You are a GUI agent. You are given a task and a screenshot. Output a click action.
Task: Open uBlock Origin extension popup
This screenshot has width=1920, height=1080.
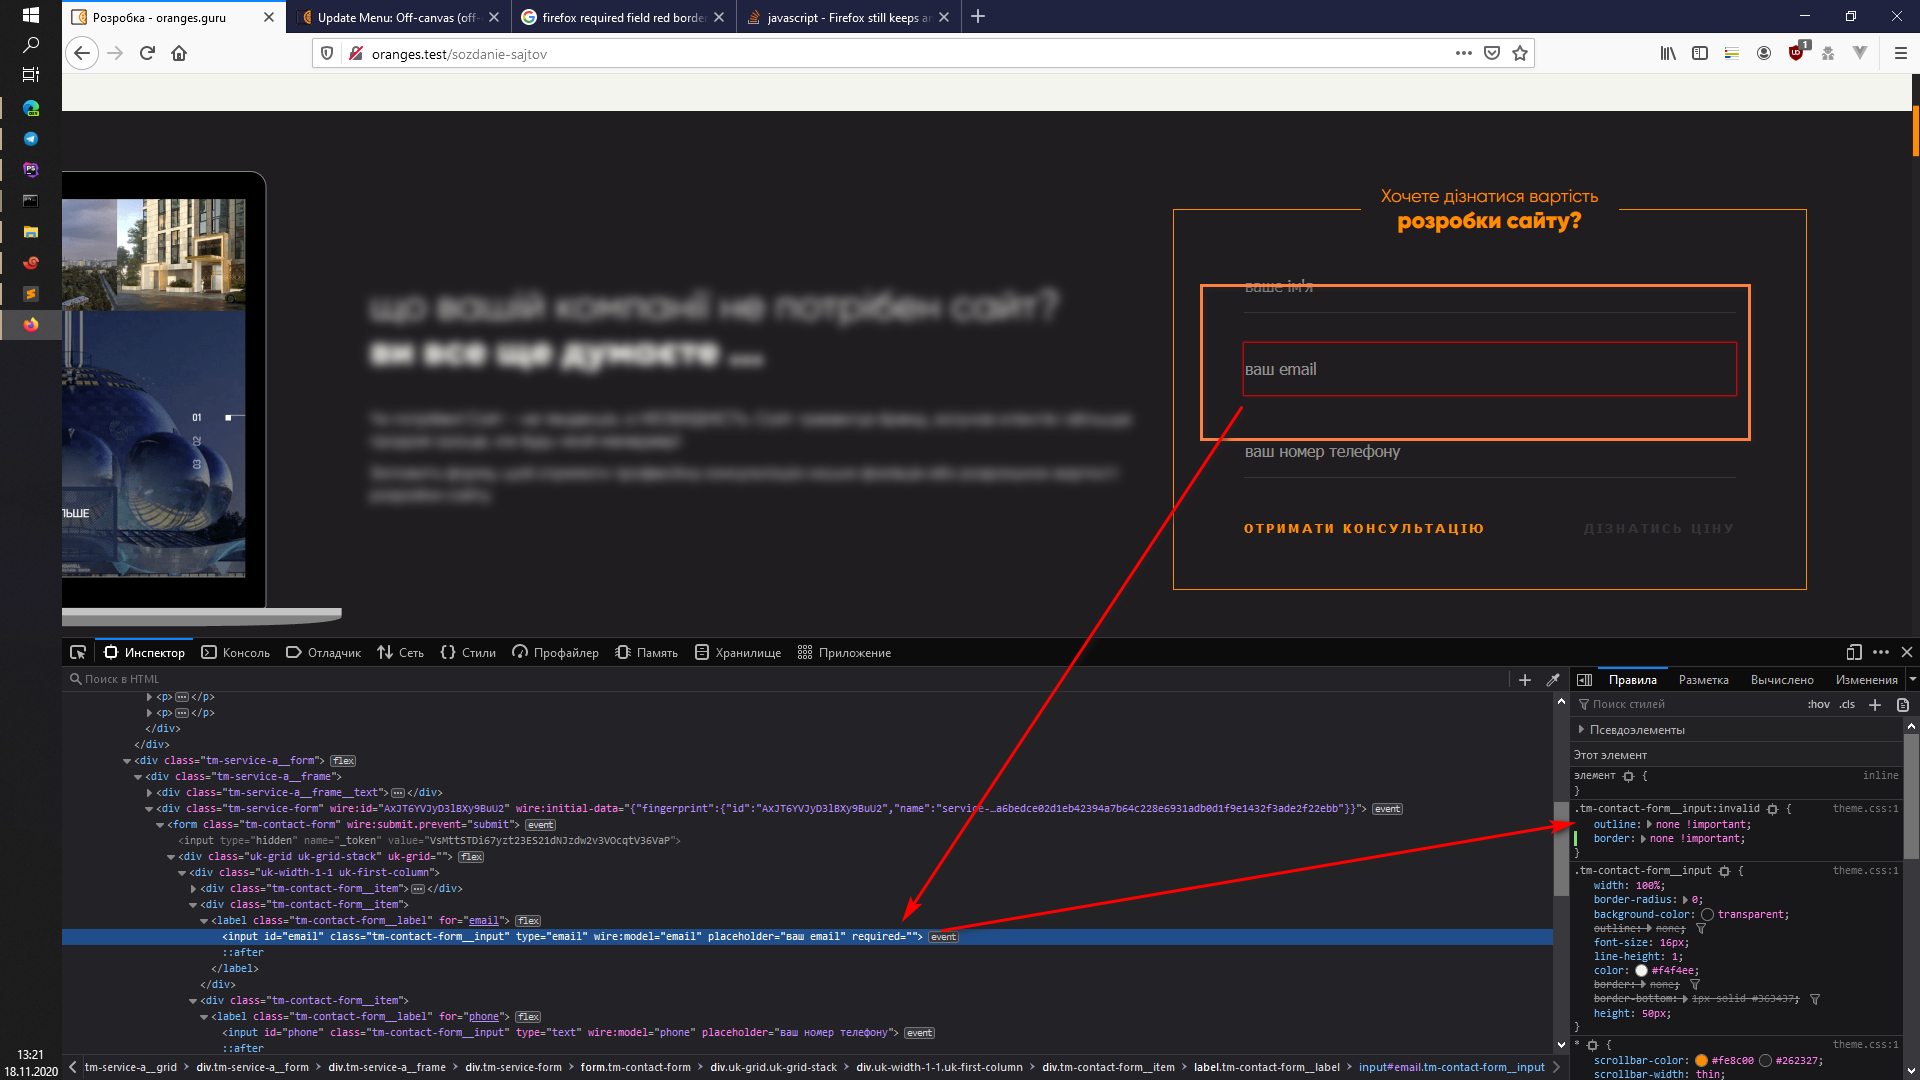pos(1797,53)
